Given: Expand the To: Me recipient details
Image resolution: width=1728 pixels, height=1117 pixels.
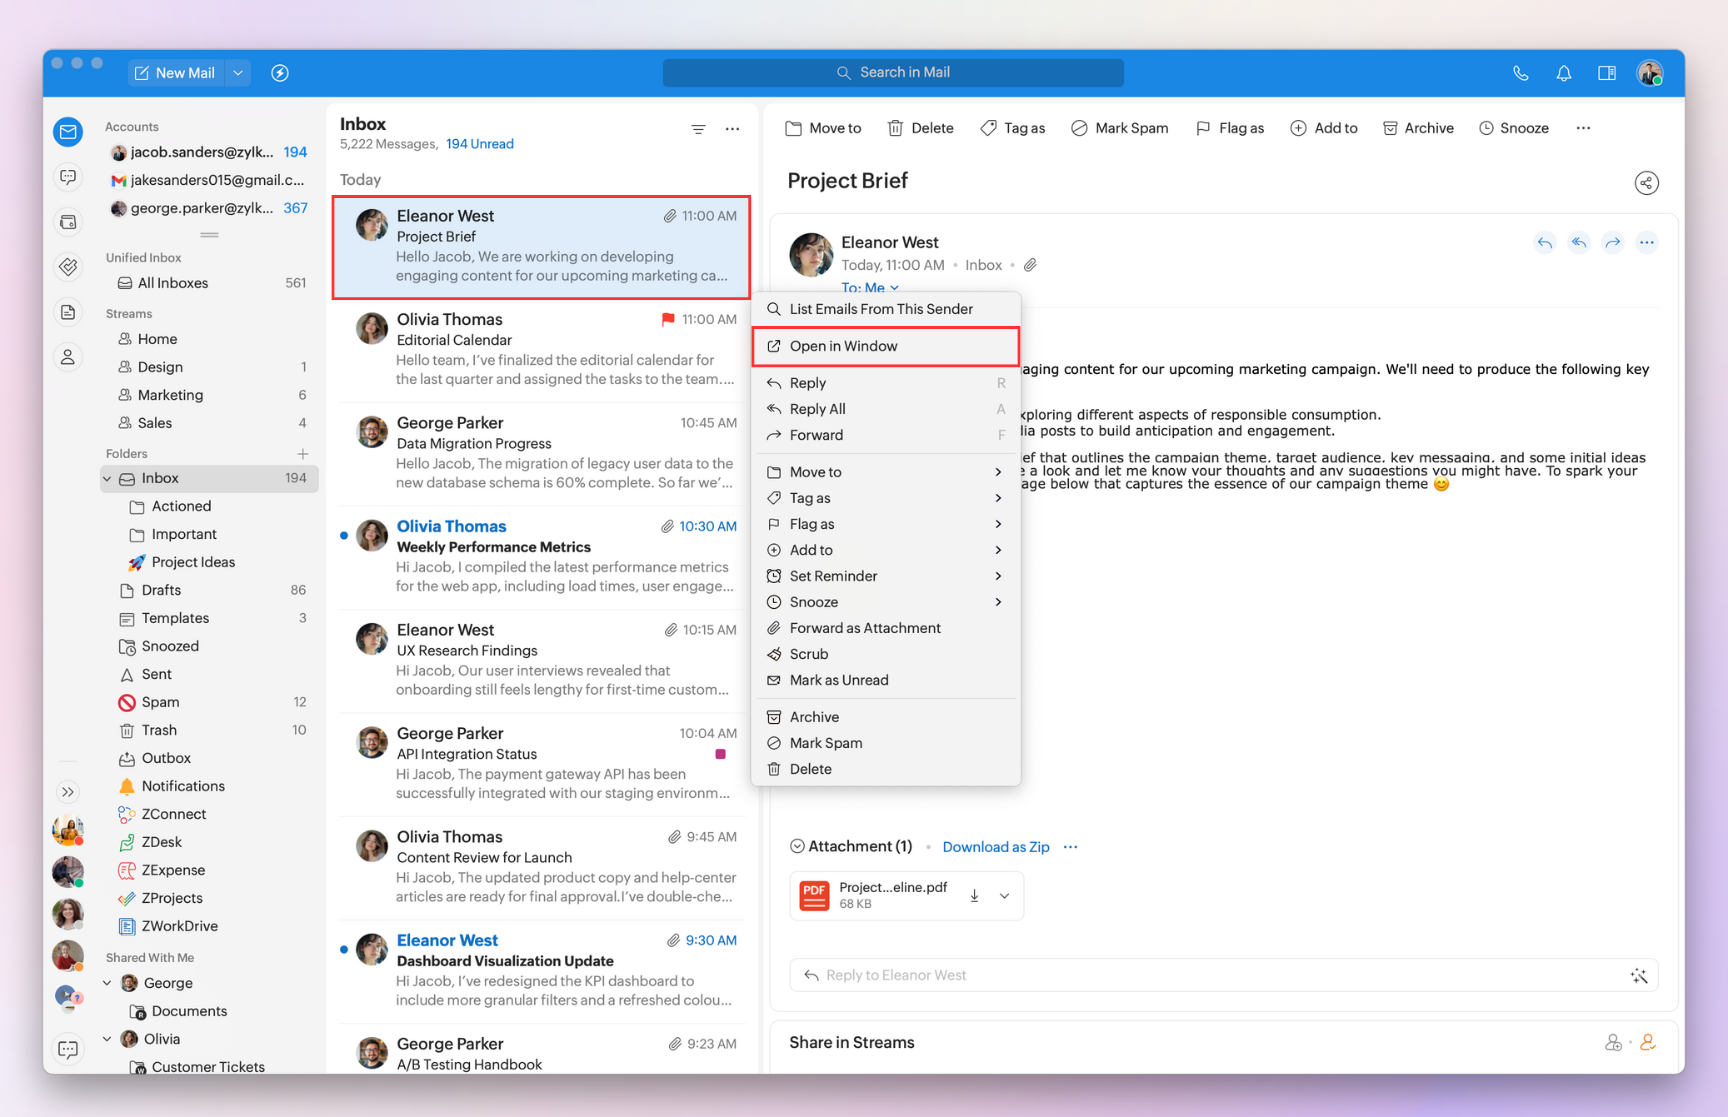Looking at the screenshot, I should [869, 288].
